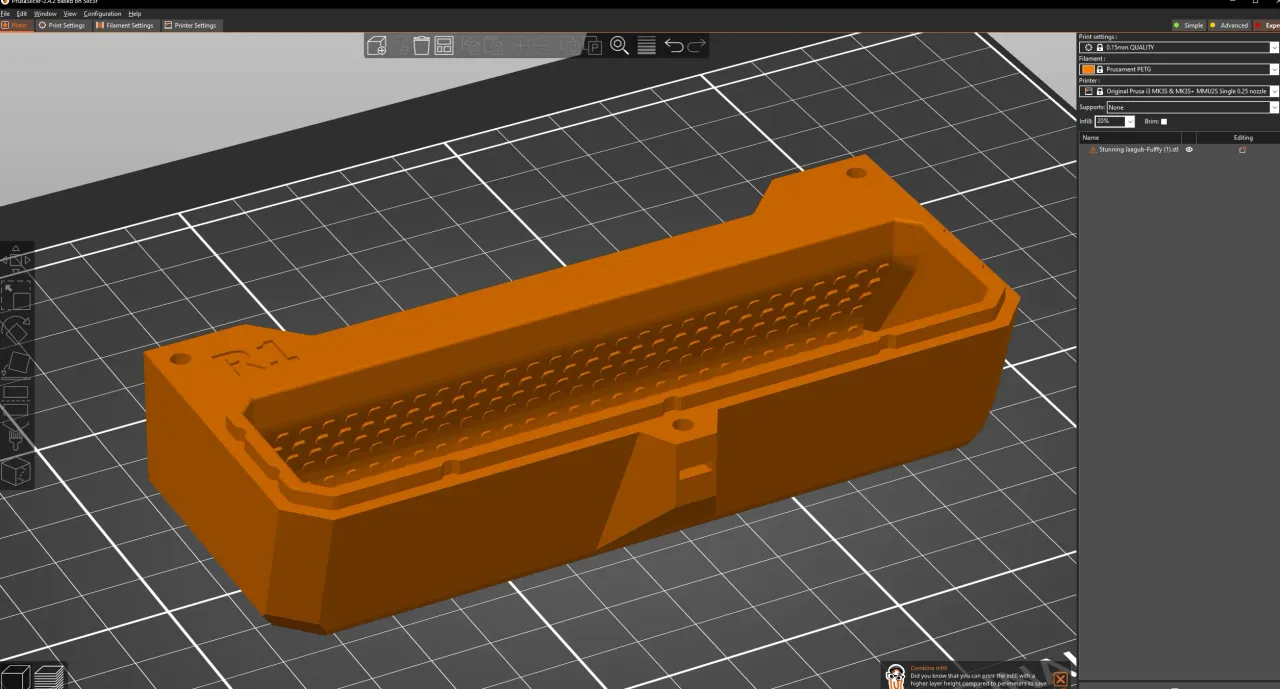Image resolution: width=1280 pixels, height=689 pixels.
Task: Select the Move tool in left toolbar
Action: [15, 260]
